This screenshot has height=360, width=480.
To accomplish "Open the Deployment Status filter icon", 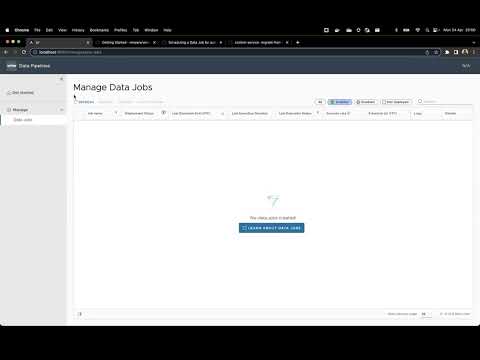I will tap(164, 113).
